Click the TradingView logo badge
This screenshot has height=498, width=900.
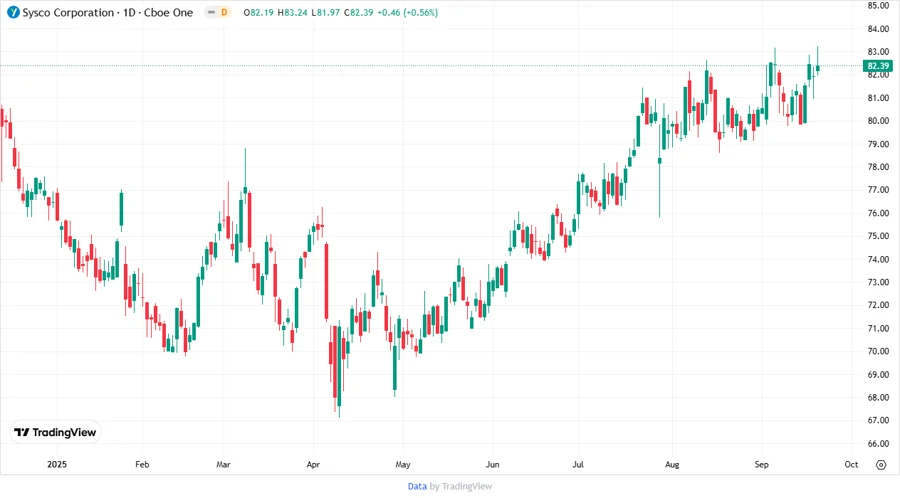(56, 433)
